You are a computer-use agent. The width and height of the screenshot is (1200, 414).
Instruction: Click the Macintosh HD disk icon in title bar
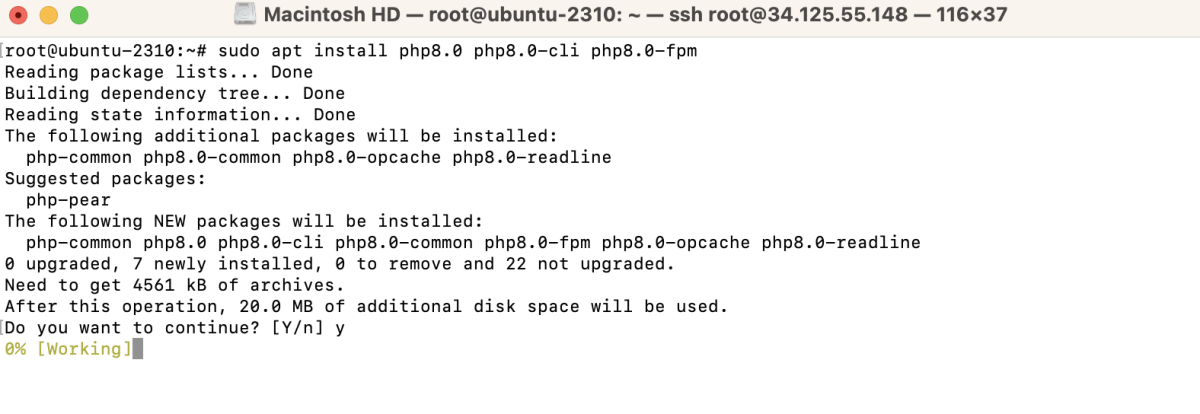click(x=246, y=16)
